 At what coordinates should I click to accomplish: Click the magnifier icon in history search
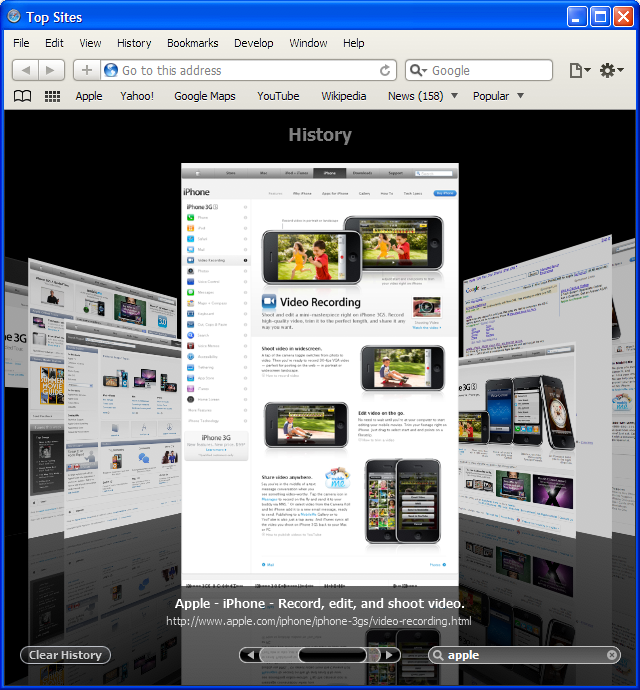point(438,655)
